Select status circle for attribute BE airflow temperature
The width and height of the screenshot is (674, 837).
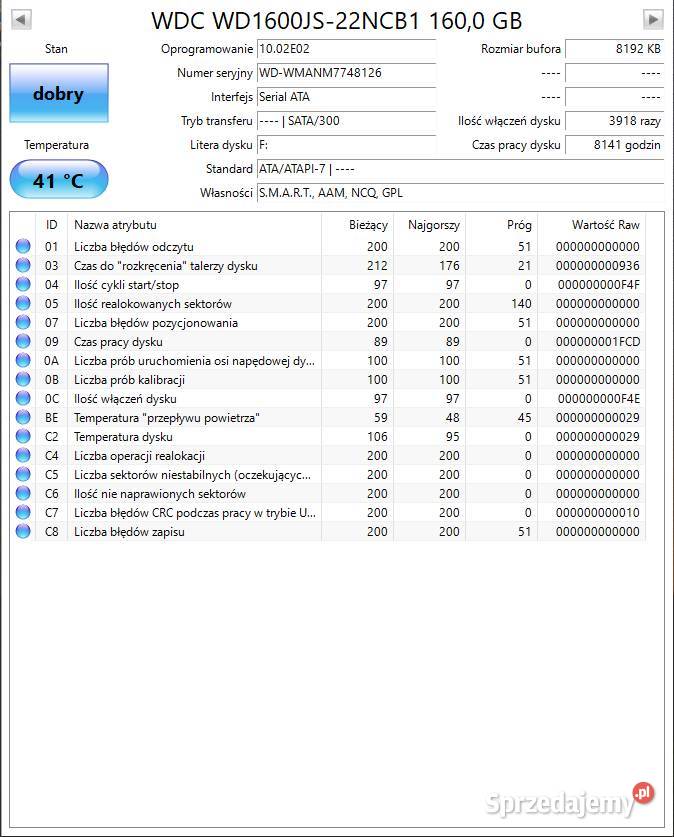pos(23,417)
